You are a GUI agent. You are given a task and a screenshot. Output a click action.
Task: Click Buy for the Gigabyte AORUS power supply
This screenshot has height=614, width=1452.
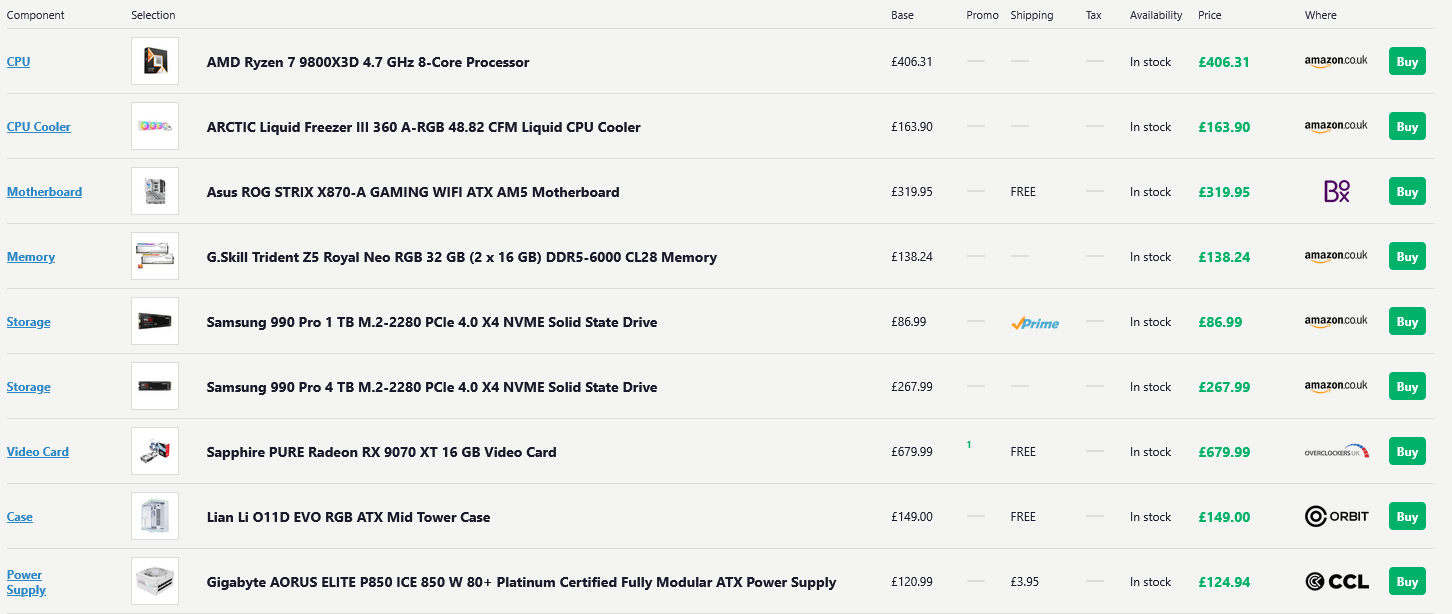[x=1407, y=581]
